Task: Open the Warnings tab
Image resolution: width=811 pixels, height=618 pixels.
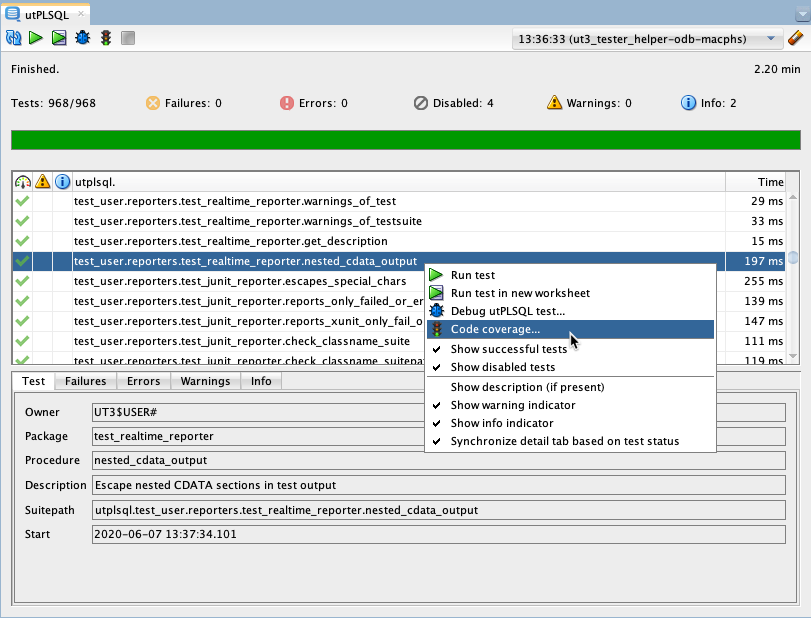Action: 204,381
